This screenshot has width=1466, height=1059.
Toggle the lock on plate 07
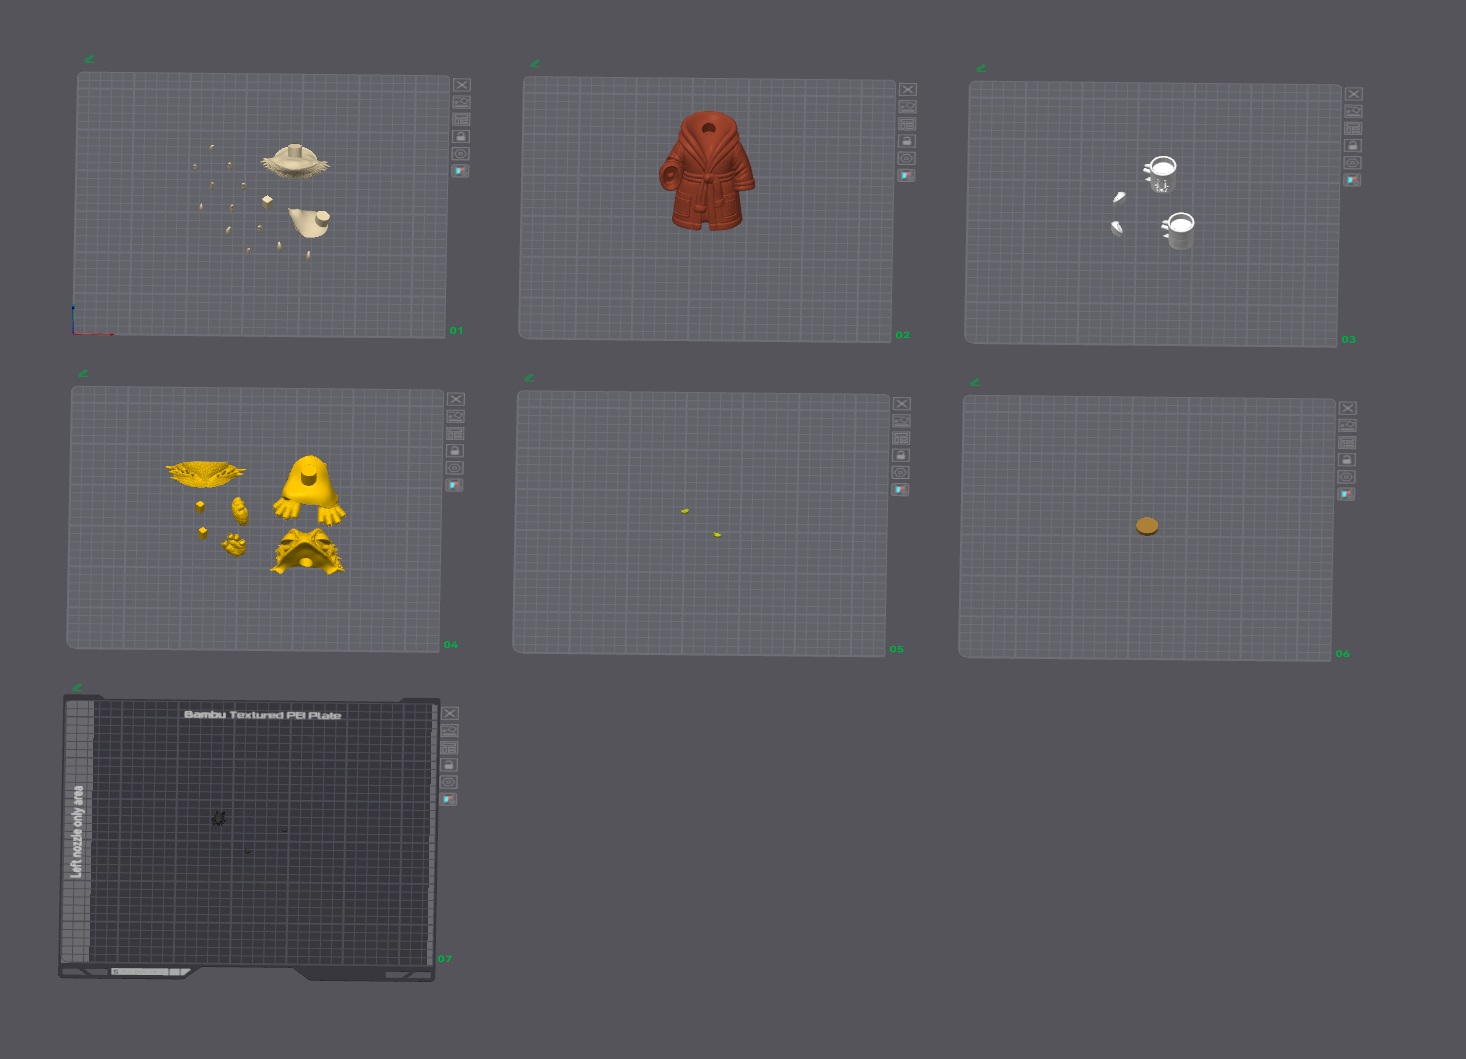449,765
